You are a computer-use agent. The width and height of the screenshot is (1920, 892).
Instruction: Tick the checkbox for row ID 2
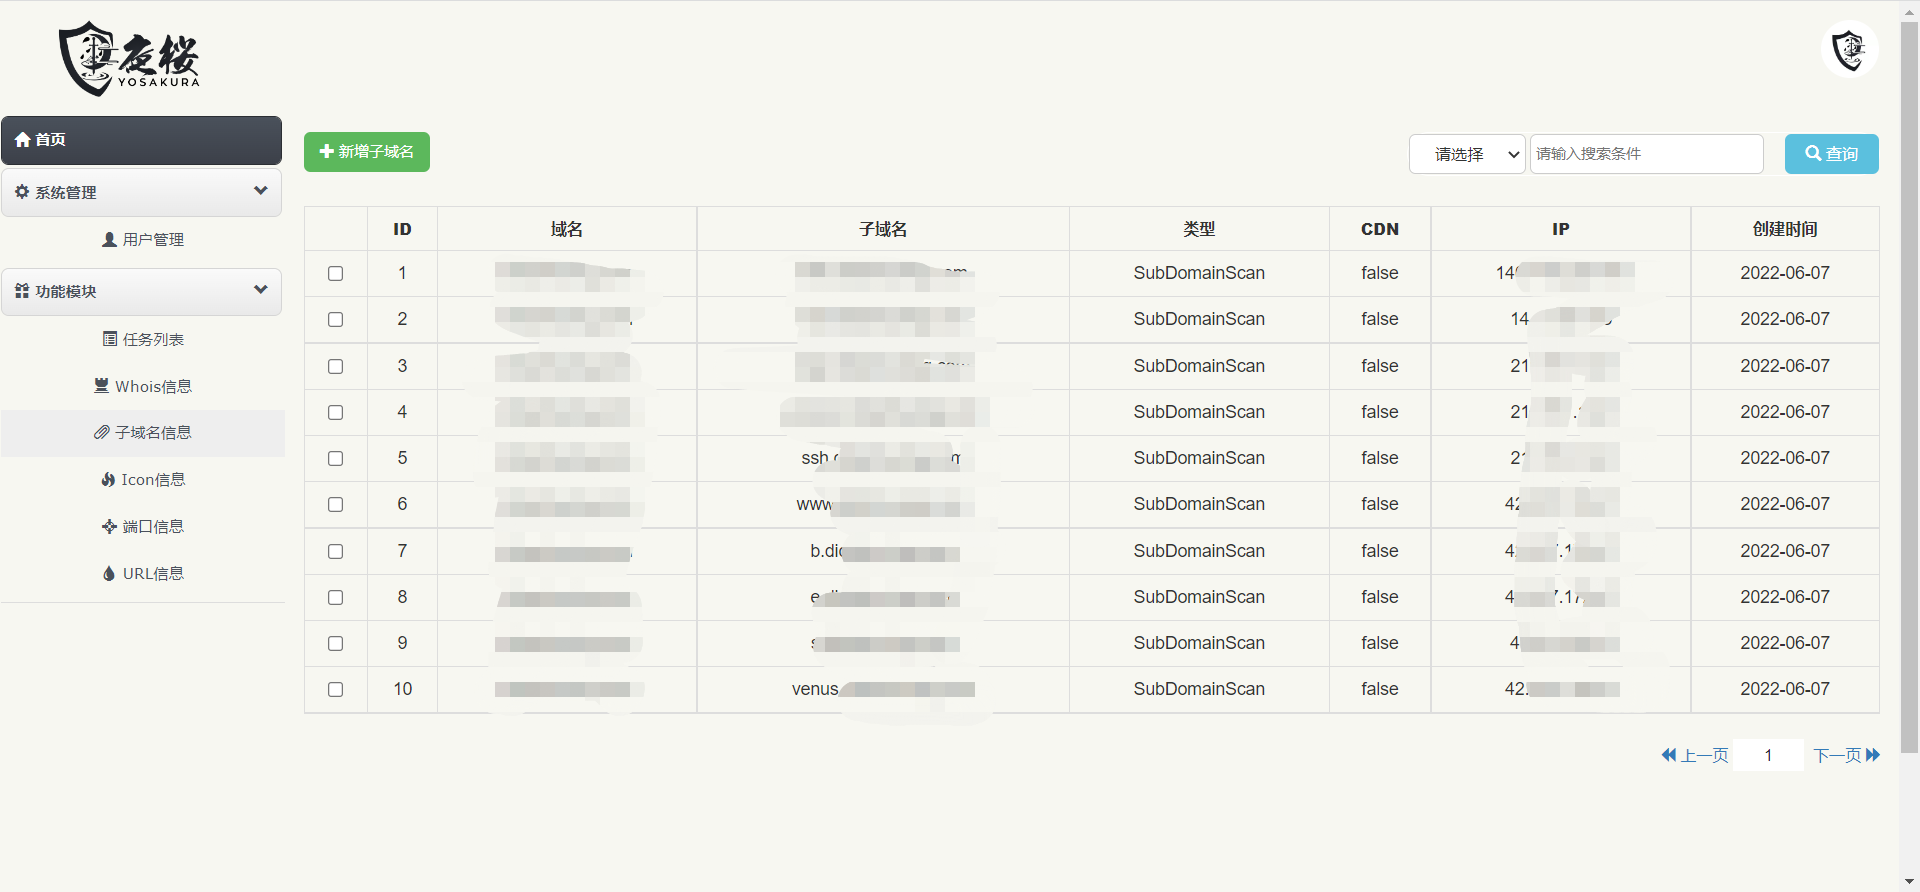(336, 319)
